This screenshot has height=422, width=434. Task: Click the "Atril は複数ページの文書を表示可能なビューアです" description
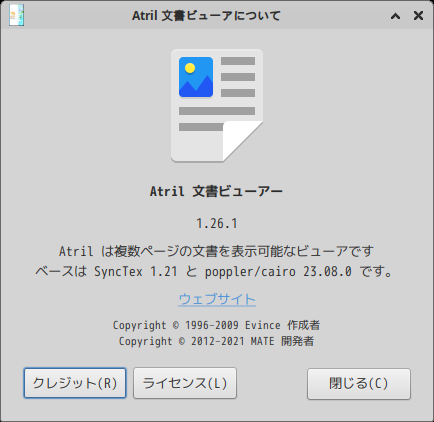[216, 251]
